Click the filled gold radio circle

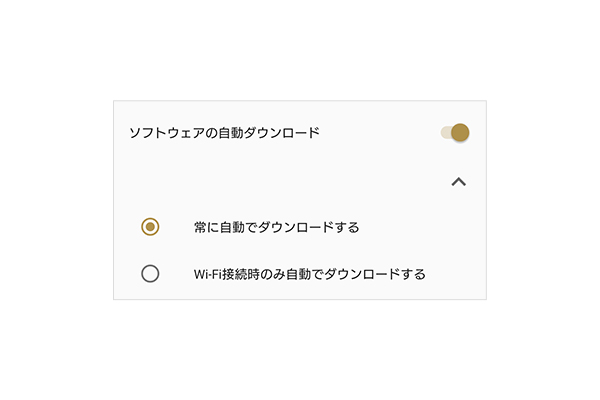tap(150, 227)
